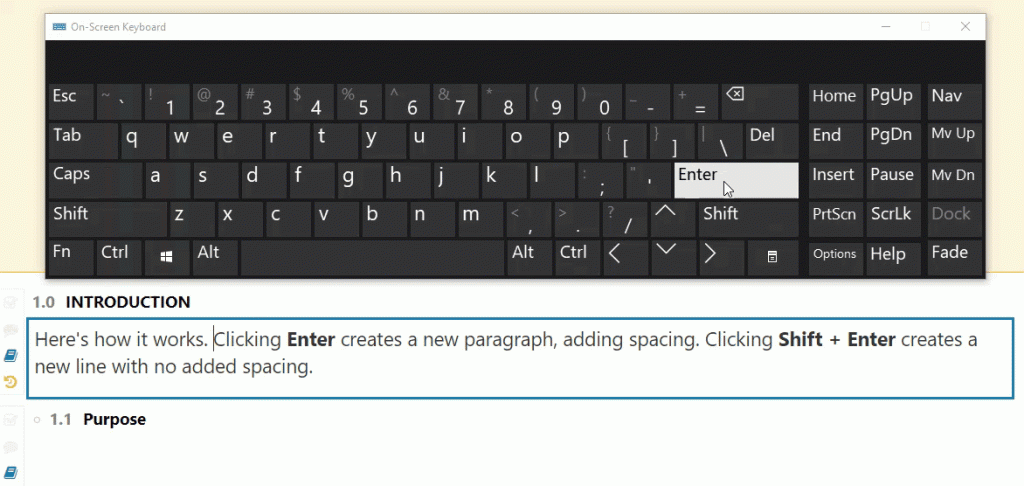Click the Help key
This screenshot has width=1024, height=486.
click(893, 258)
